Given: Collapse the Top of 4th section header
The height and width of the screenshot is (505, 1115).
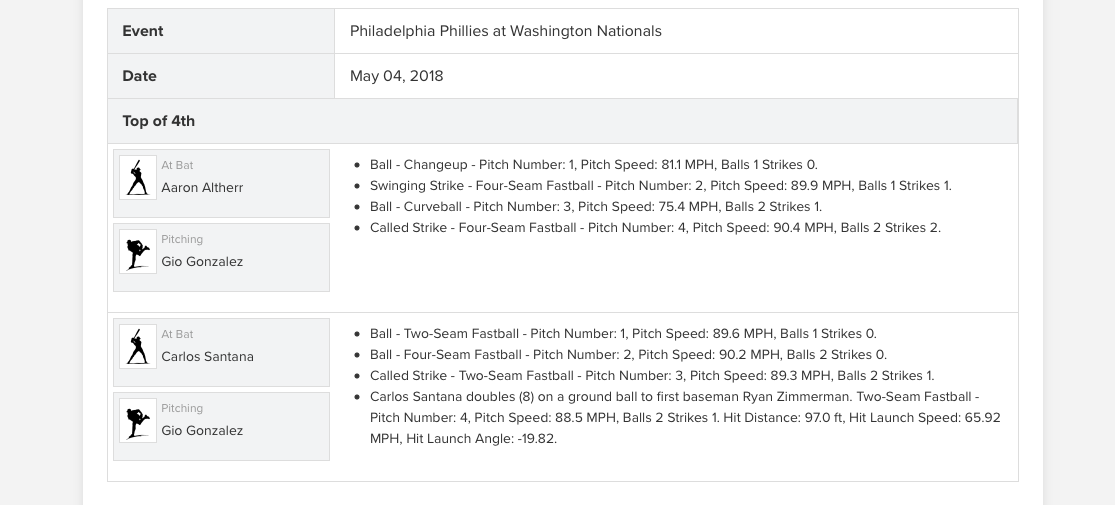Looking at the screenshot, I should pyautogui.click(x=159, y=121).
